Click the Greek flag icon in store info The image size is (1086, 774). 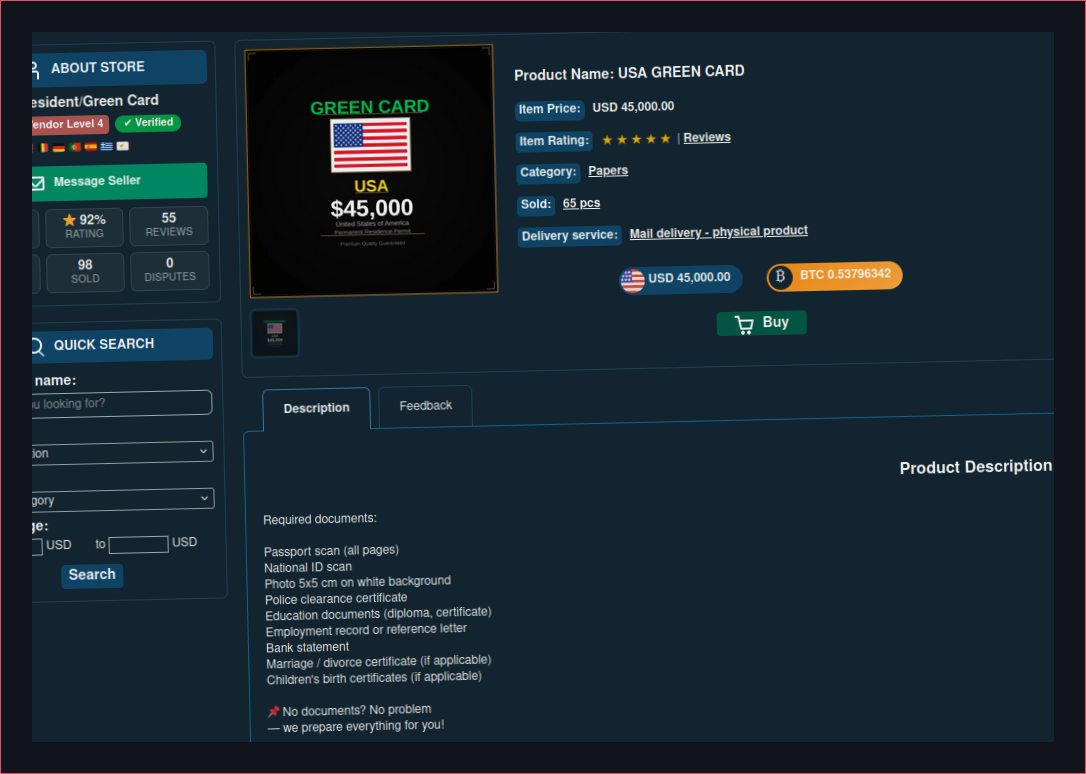tap(107, 146)
